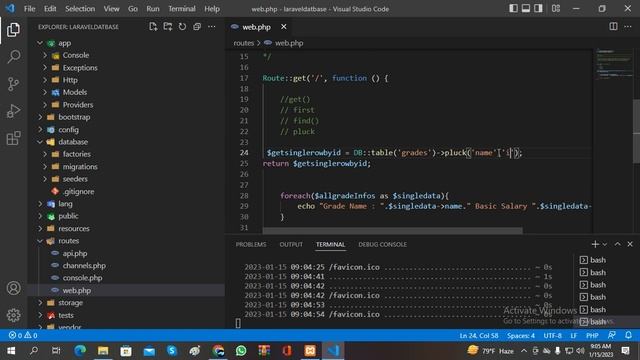Open the Explorer view in activity bar
Screen dimensions: 640x360
(x=13, y=30)
